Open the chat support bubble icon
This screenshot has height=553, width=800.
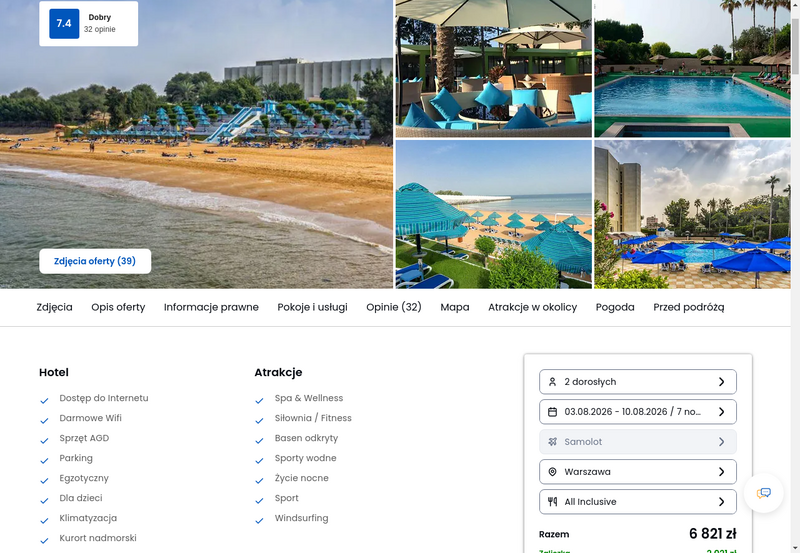(763, 493)
